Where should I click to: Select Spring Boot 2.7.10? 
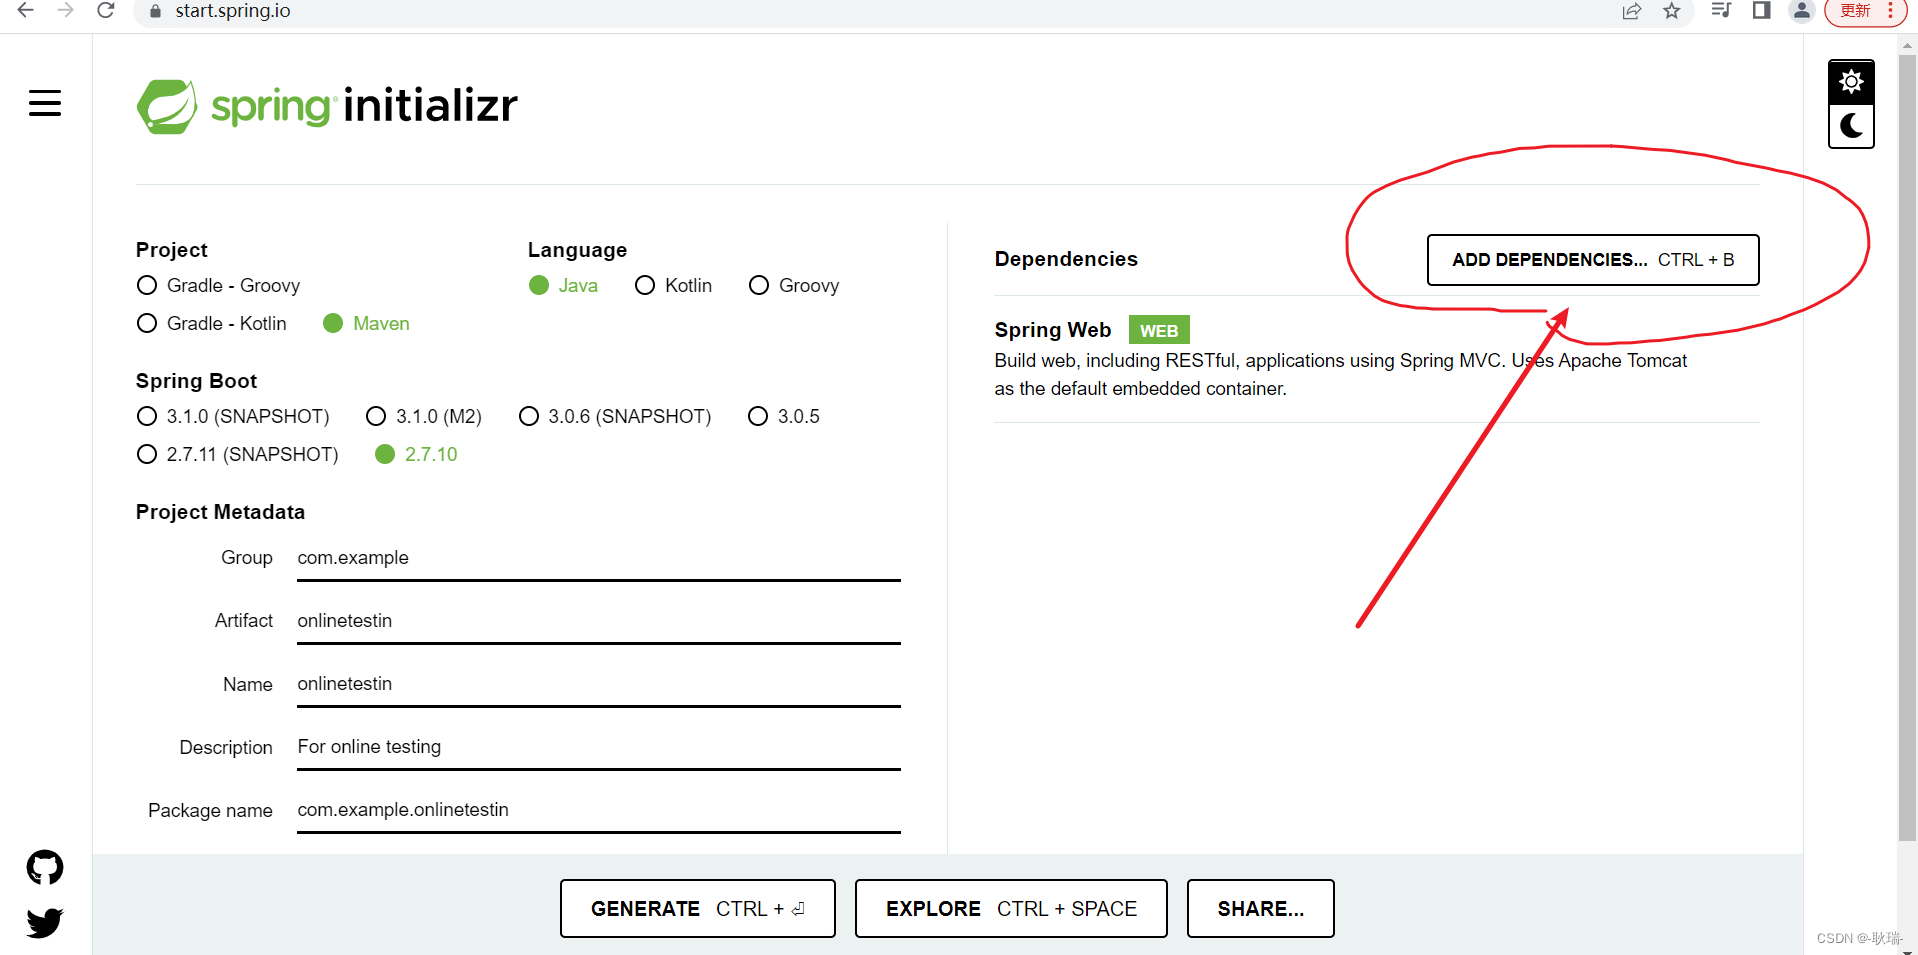point(416,455)
